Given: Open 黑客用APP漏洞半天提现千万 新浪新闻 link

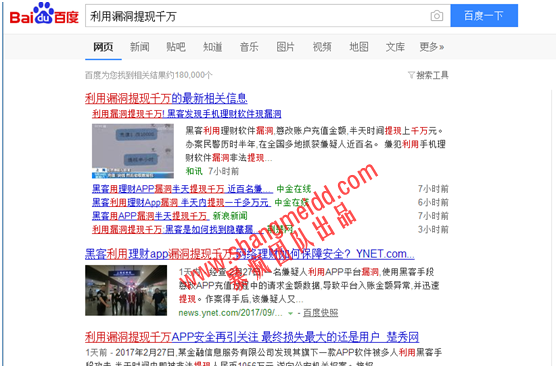Looking at the screenshot, I should pos(151,216).
